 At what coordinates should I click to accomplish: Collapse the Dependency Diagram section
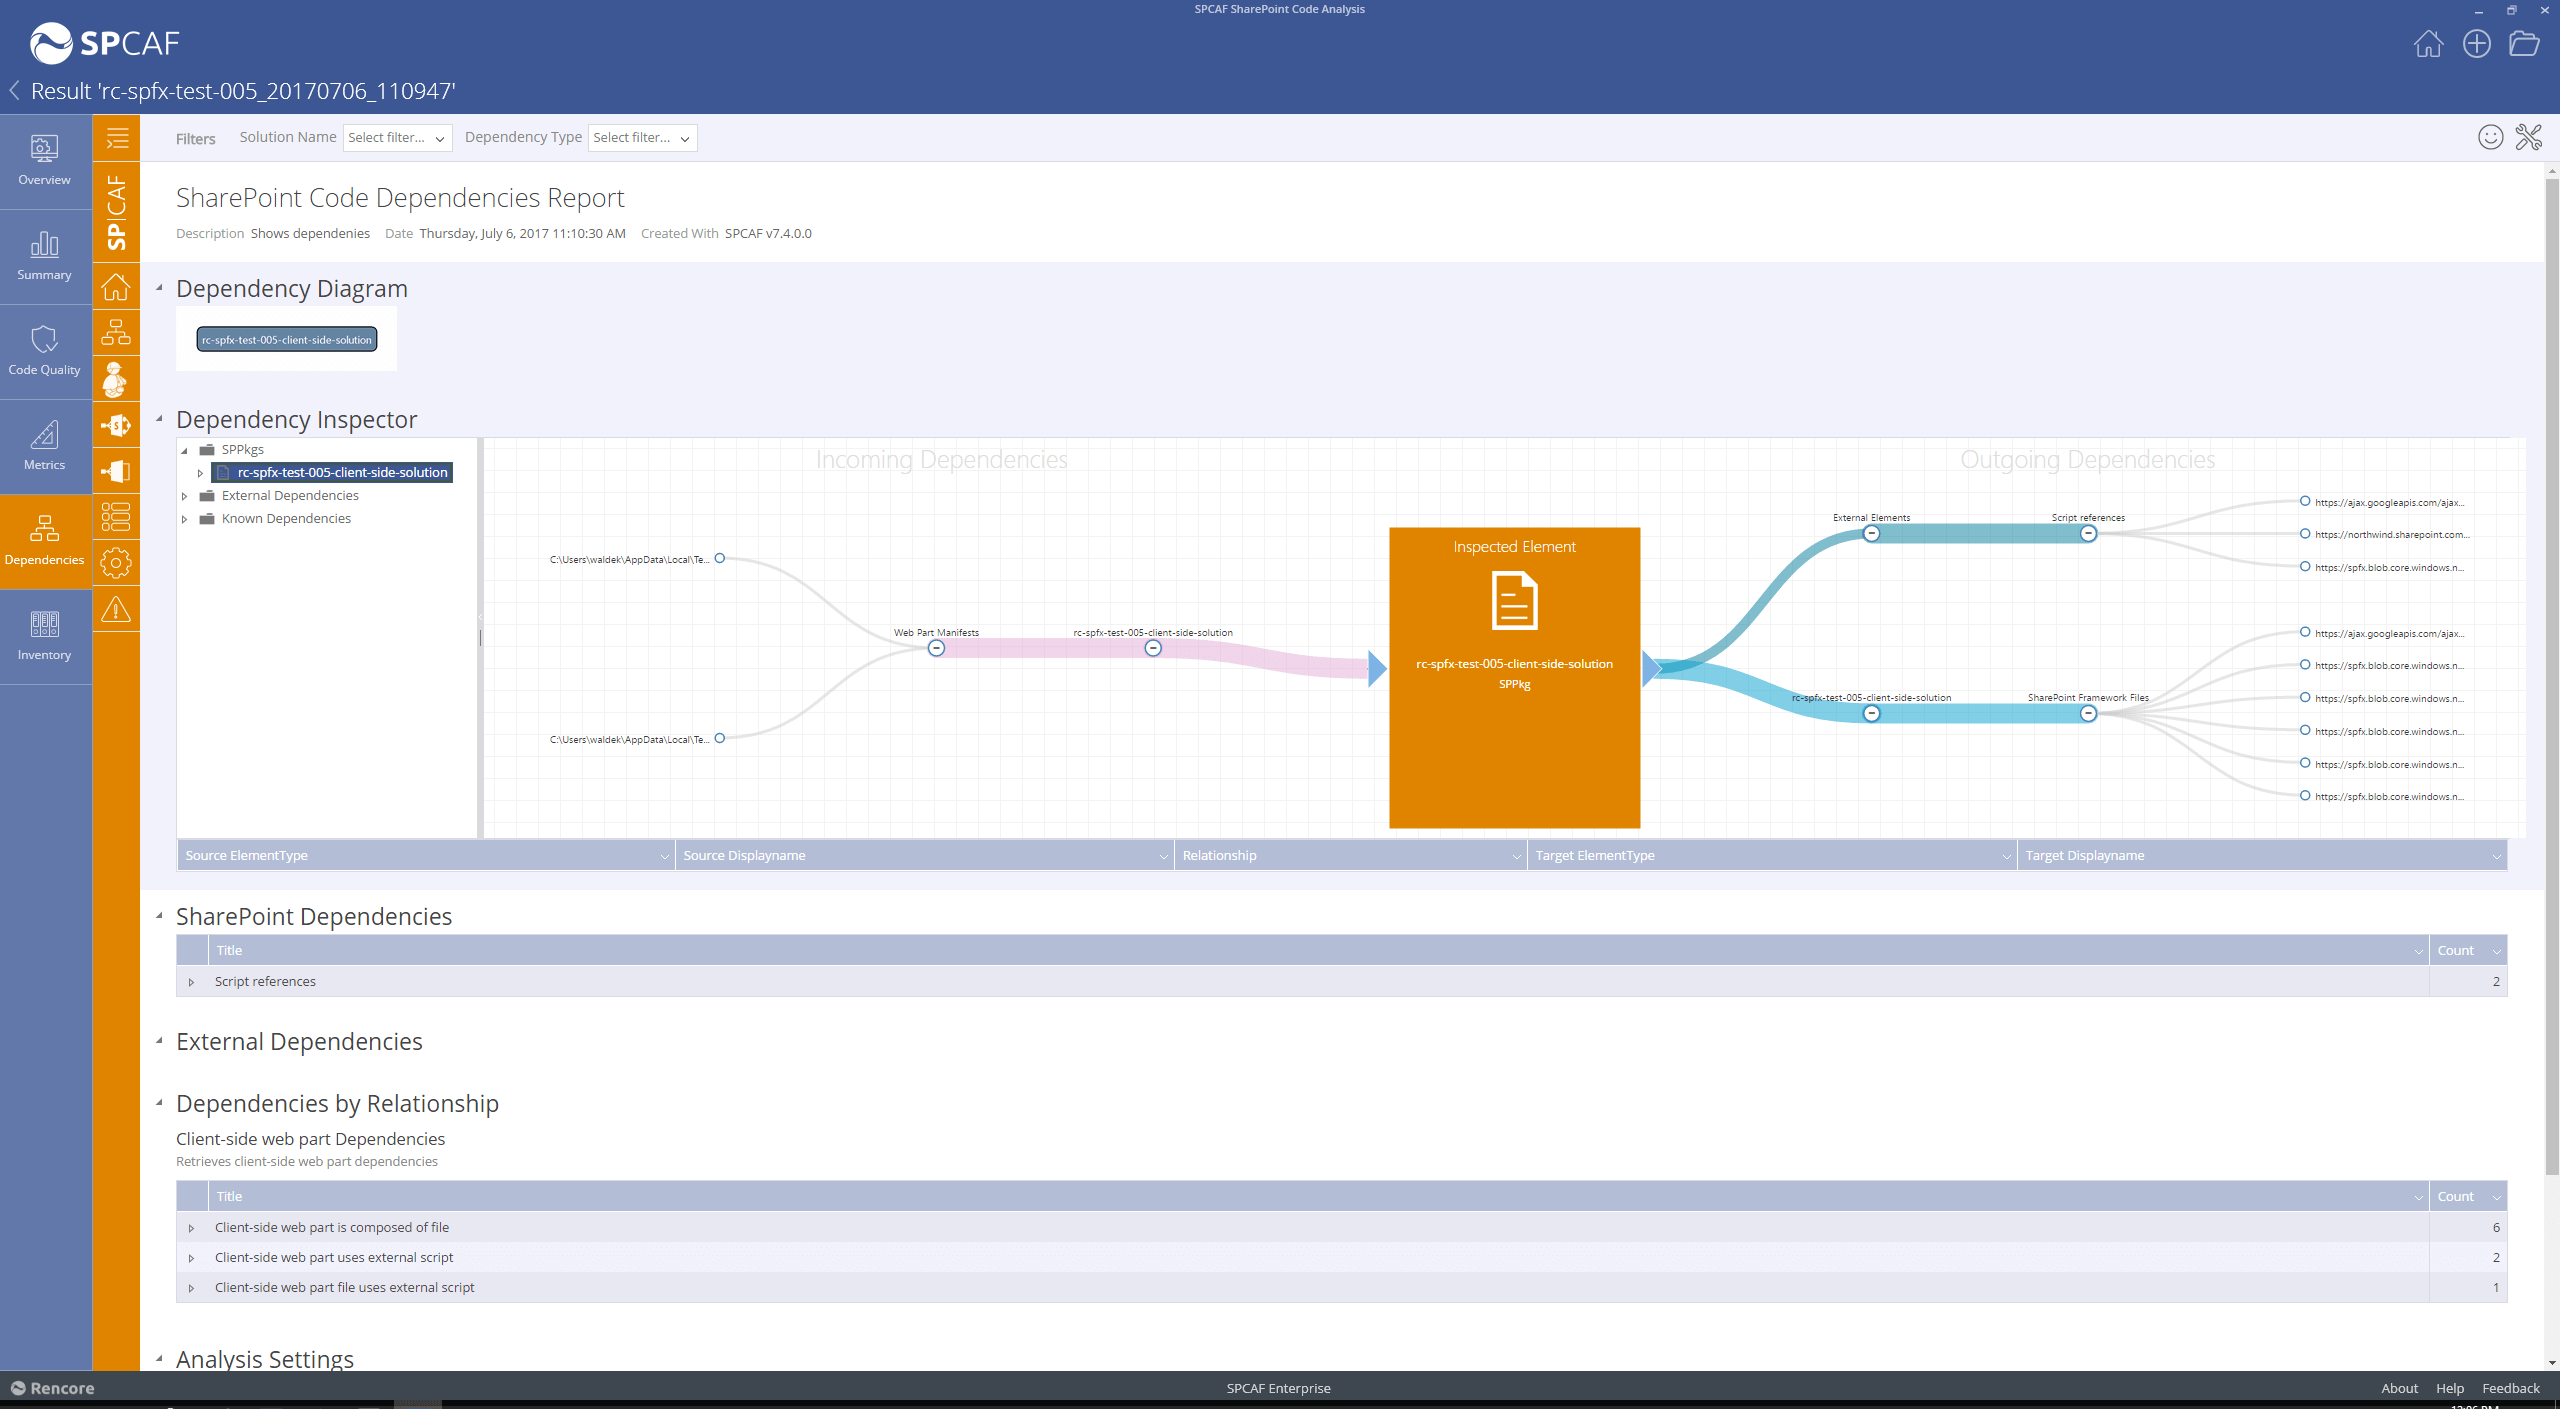160,288
